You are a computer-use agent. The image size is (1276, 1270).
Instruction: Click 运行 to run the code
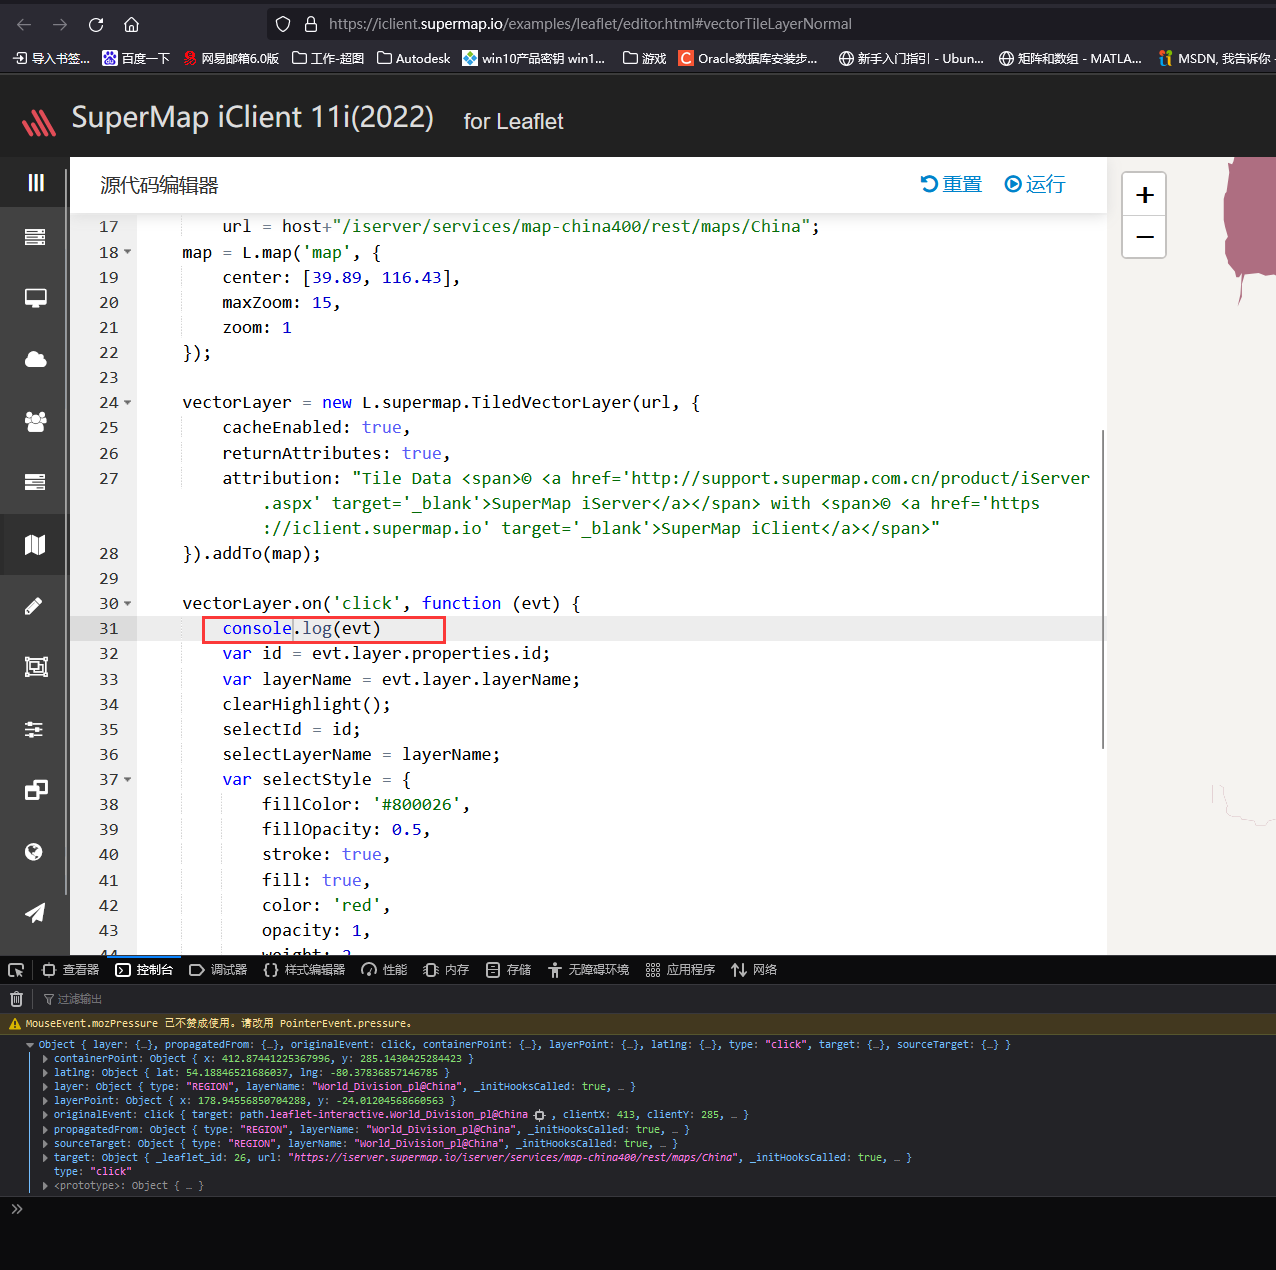click(1035, 184)
